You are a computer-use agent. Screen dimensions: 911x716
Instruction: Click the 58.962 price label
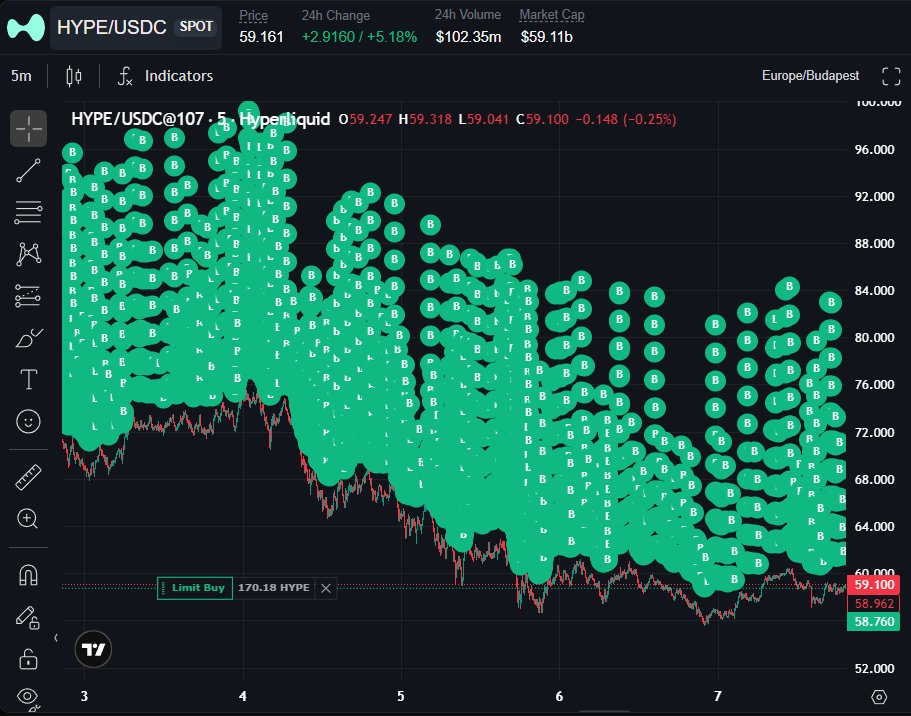point(874,603)
